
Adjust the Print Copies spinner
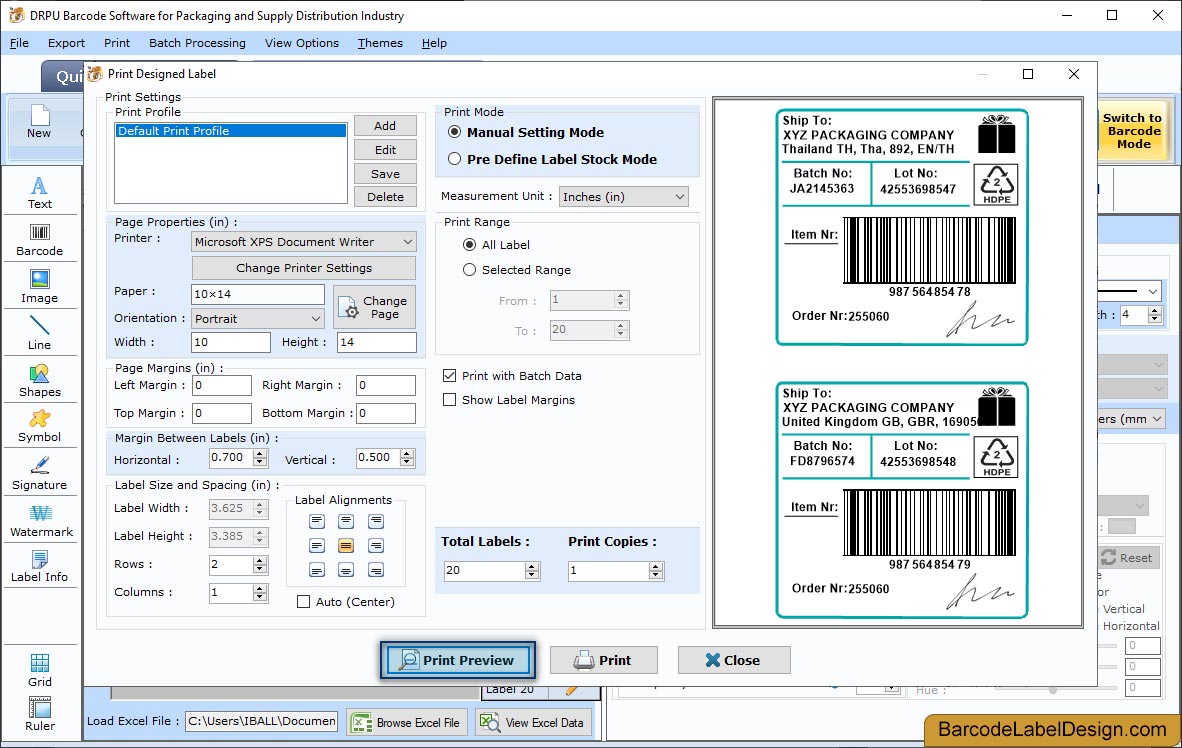coord(657,571)
